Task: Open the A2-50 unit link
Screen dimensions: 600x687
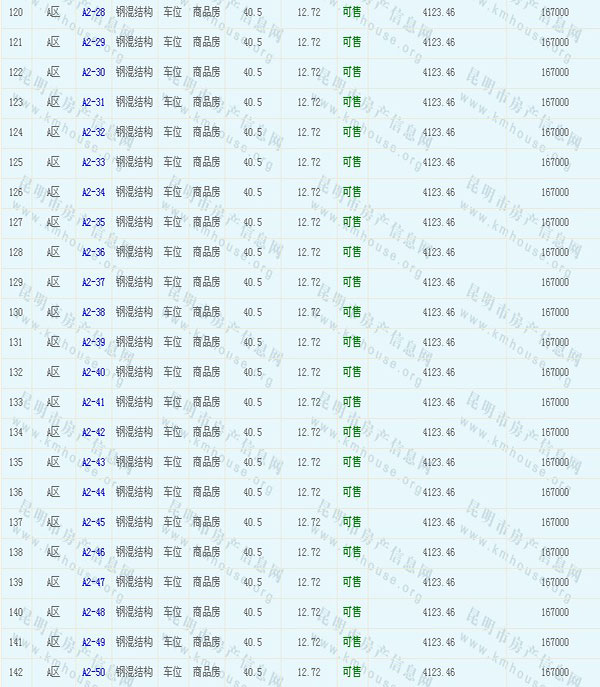Action: 93,672
